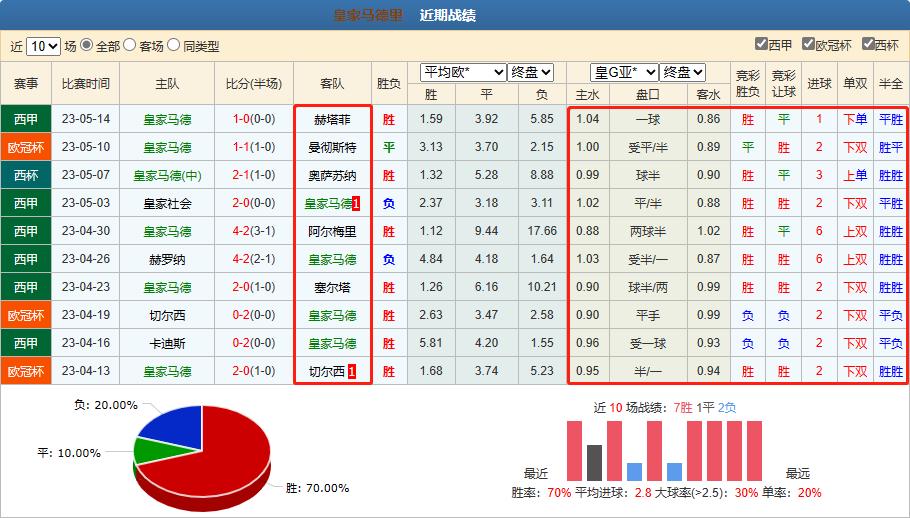
Task: Click home team 卡迪斯
Action: (x=167, y=343)
